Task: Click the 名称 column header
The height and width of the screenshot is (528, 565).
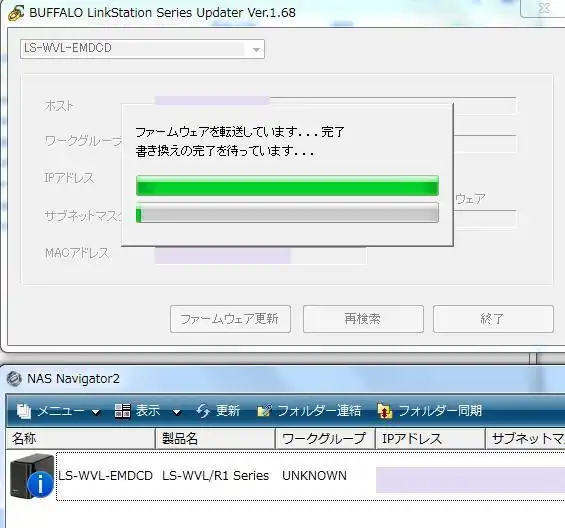Action: click(81, 439)
